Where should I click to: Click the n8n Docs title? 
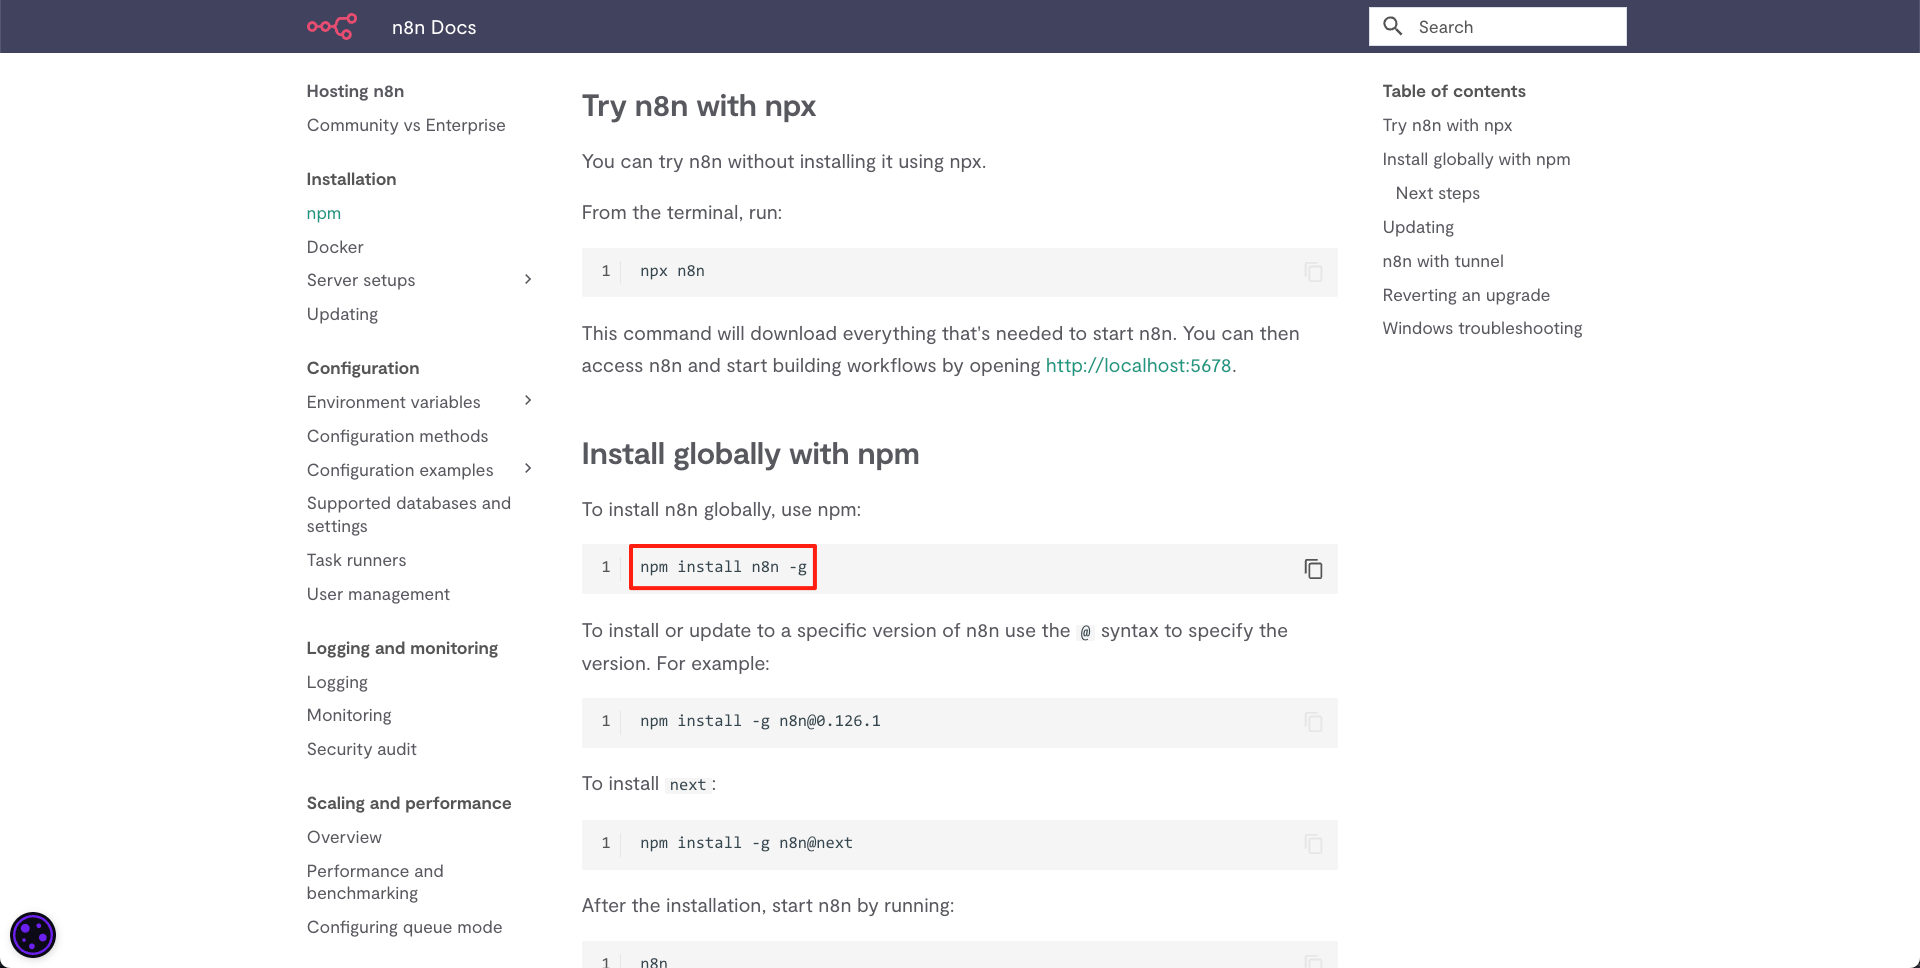point(434,27)
